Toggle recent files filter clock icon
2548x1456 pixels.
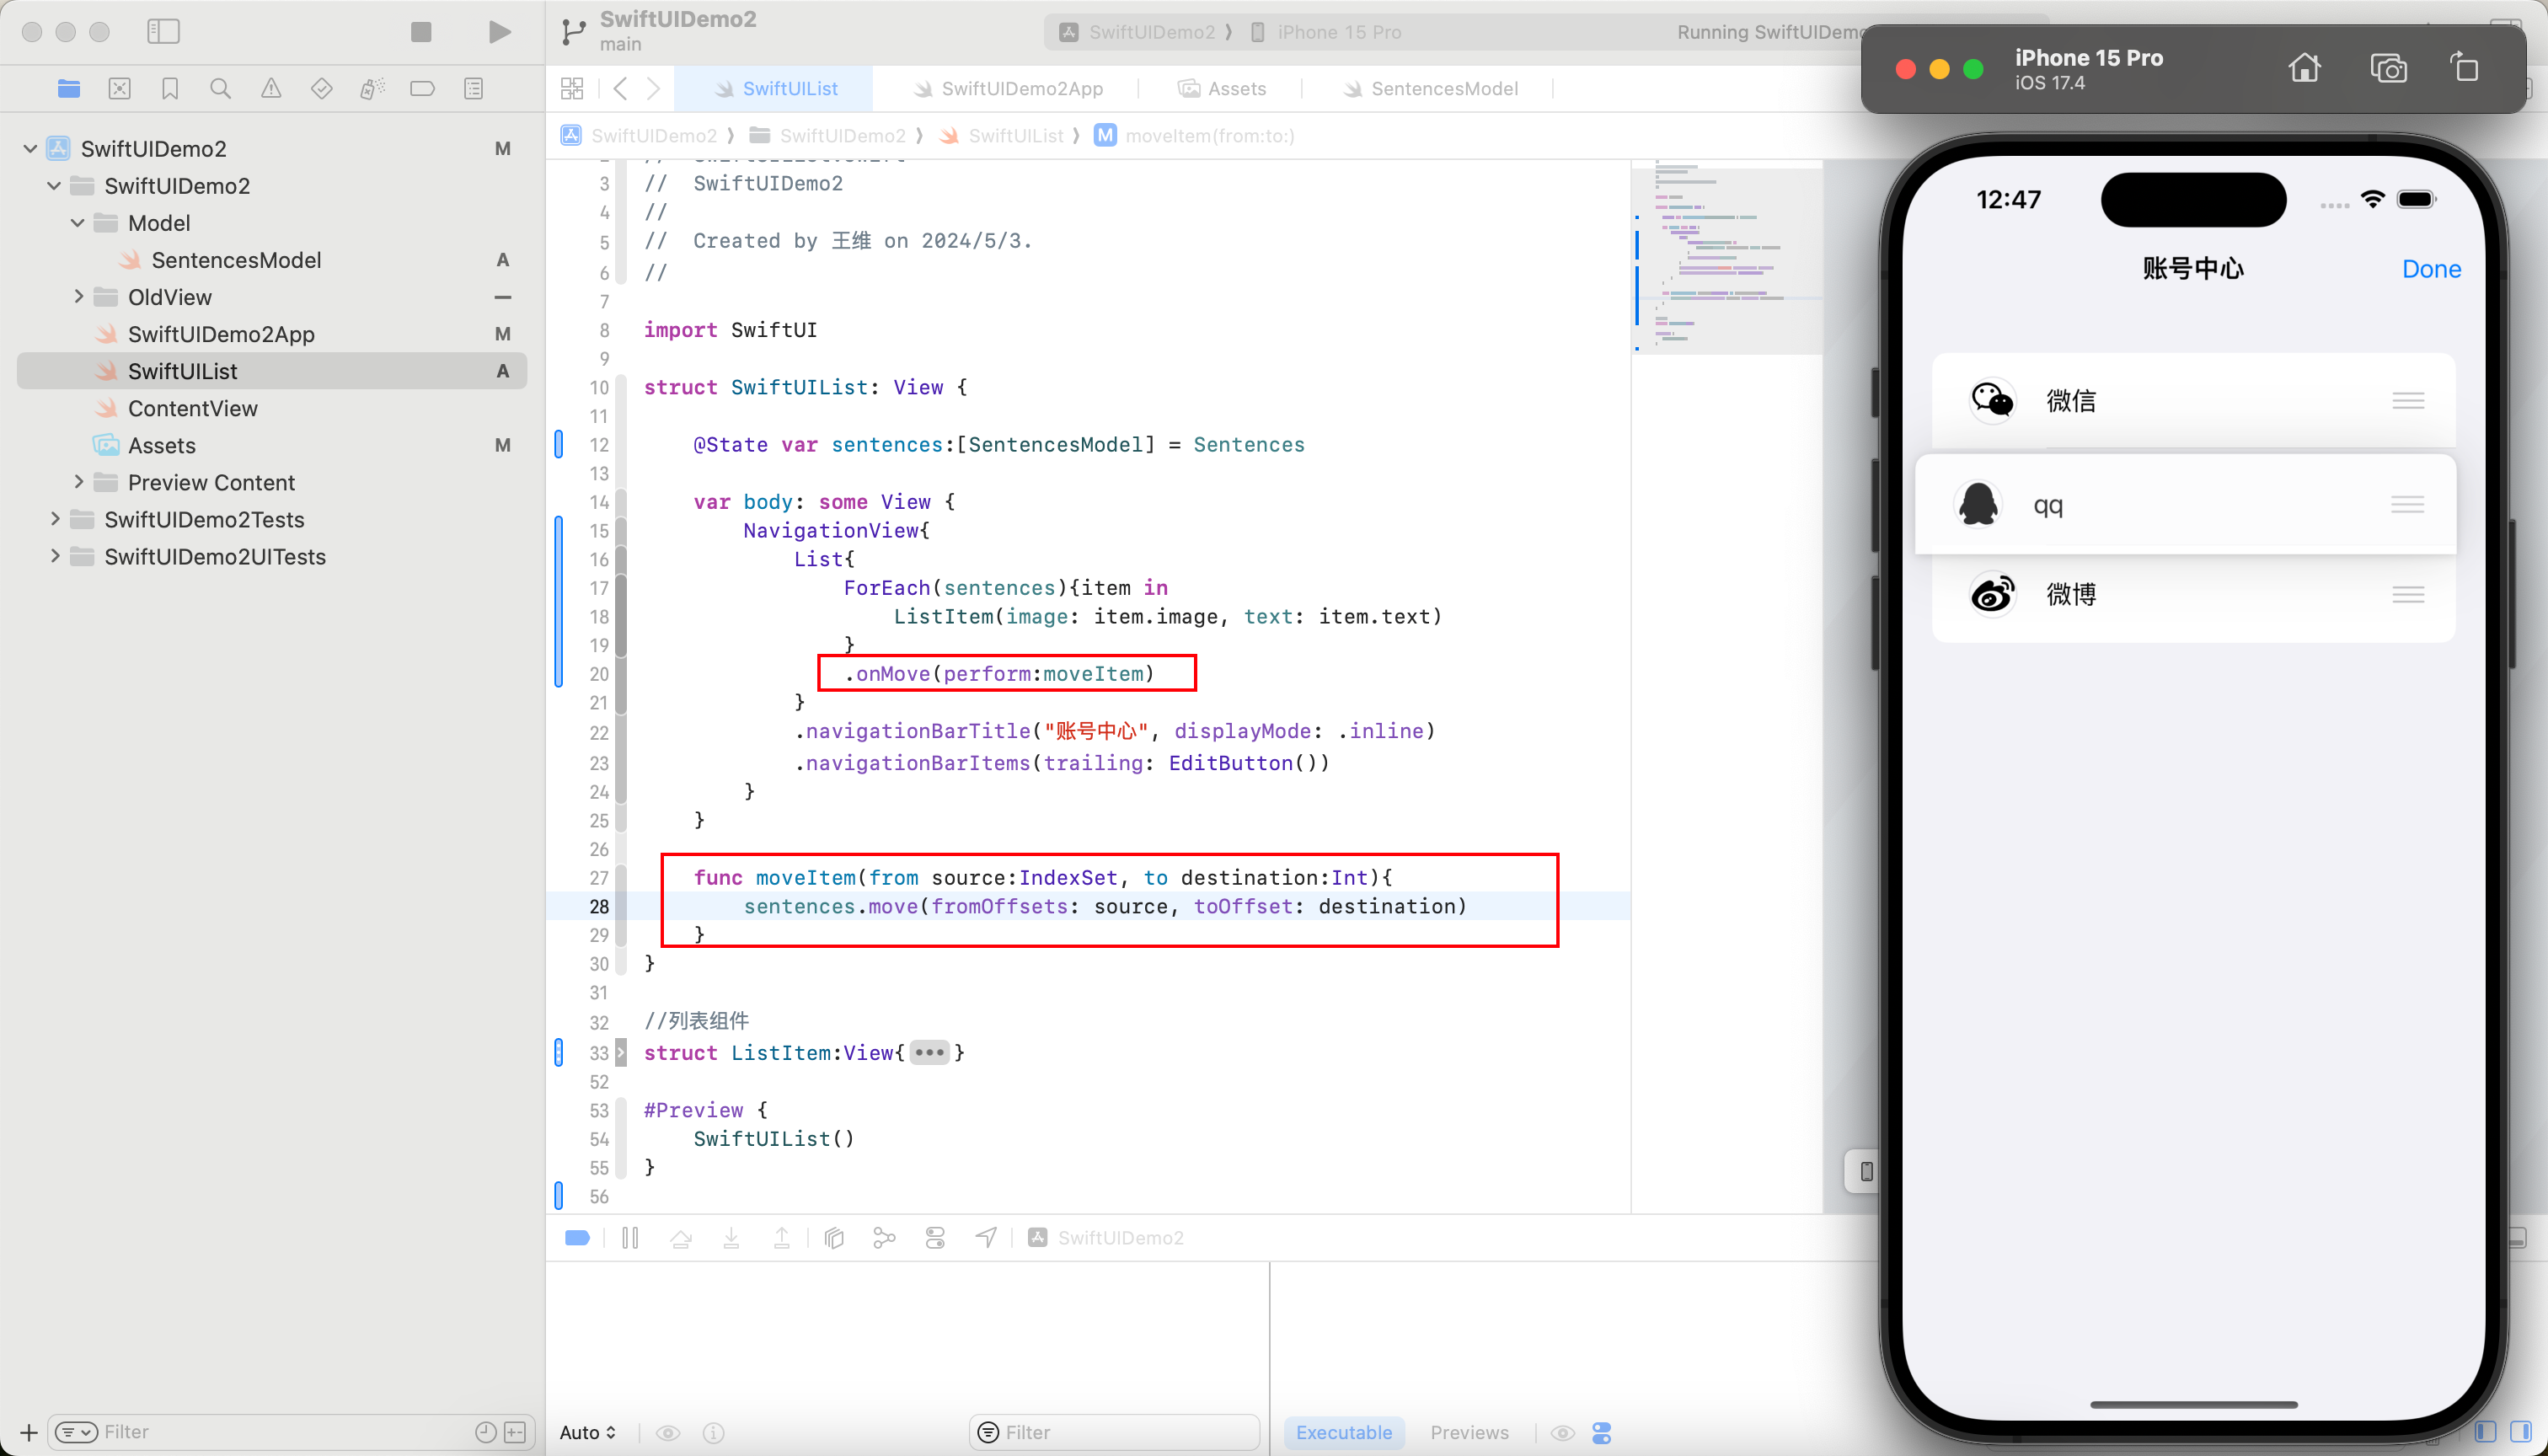pyautogui.click(x=486, y=1433)
